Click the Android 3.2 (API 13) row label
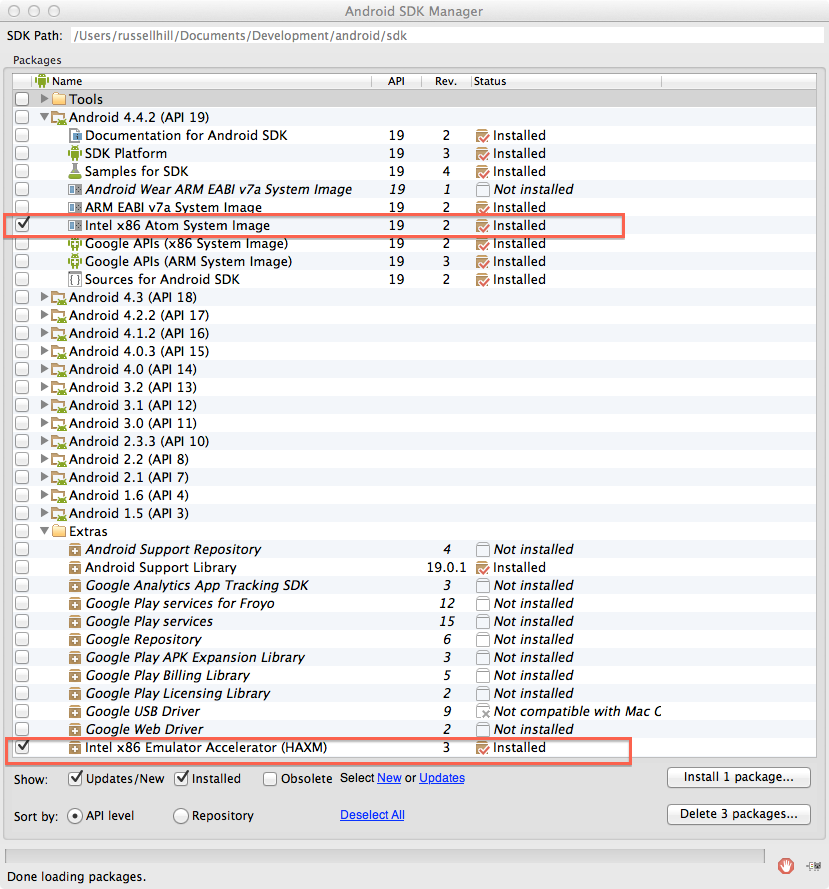Screen dimensions: 829x889 133,387
